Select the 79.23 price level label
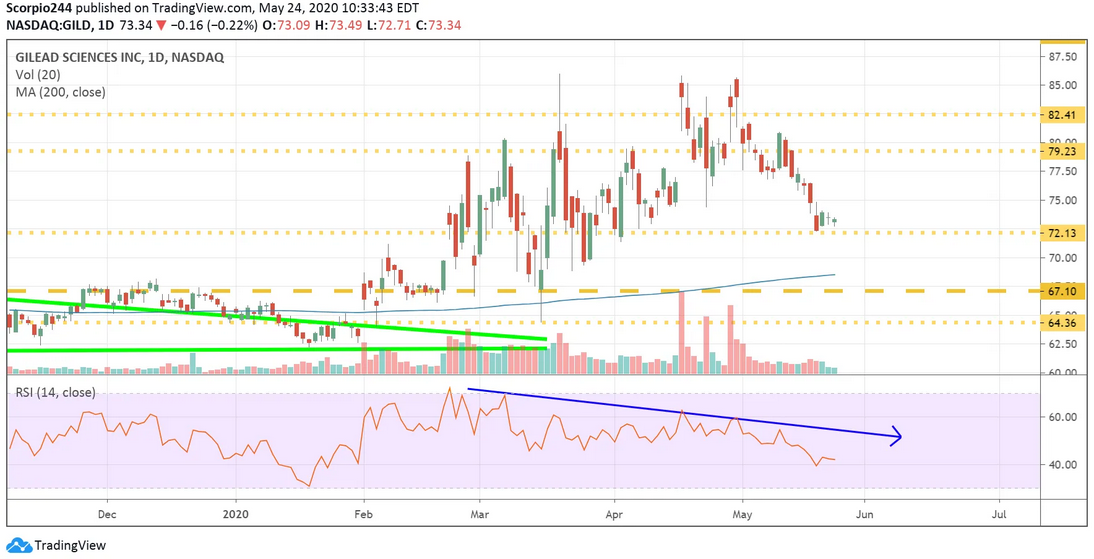1094x559 pixels. click(1062, 151)
